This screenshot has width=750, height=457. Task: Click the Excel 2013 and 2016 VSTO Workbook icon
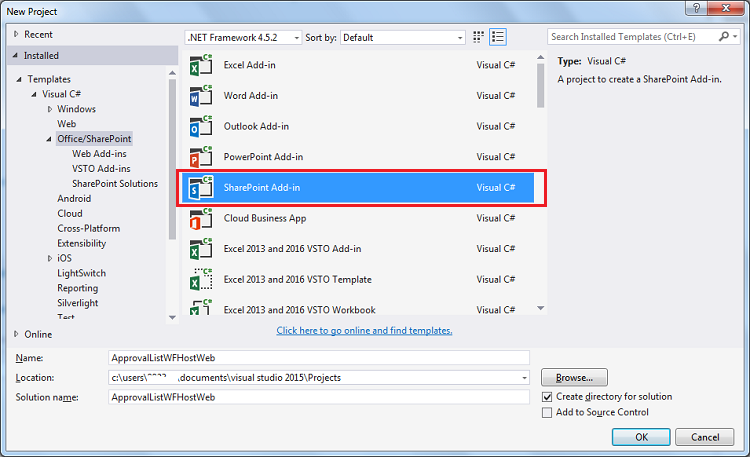click(200, 307)
